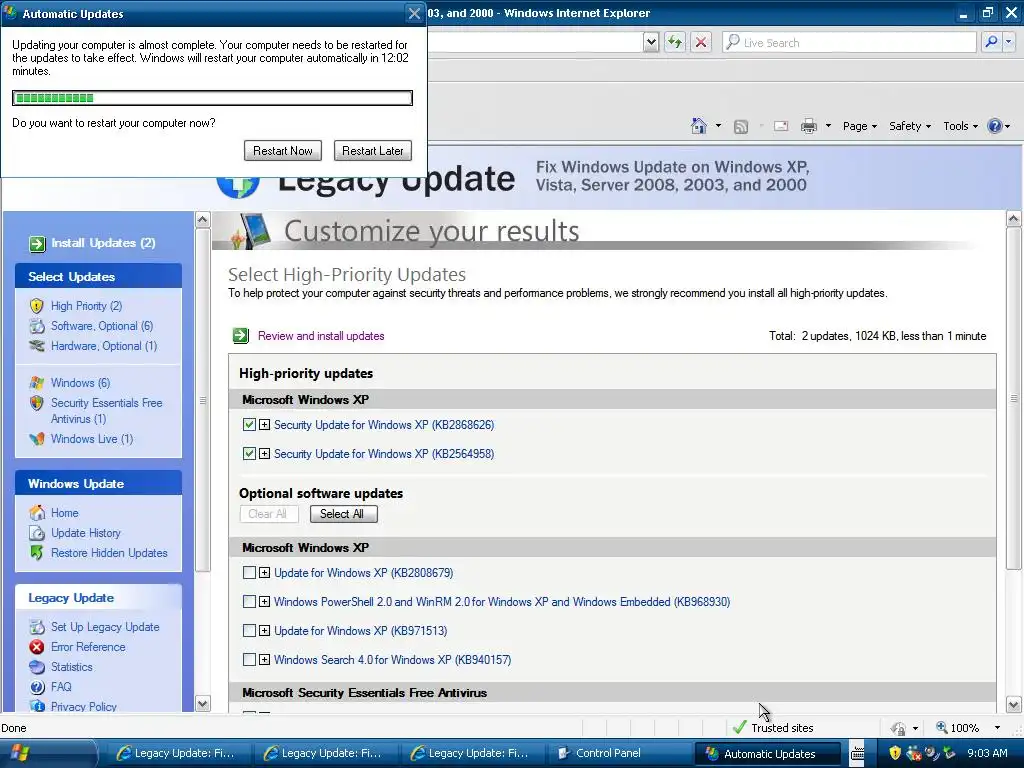Expand details for KB2808679 update
1024x768 pixels.
[264, 573]
